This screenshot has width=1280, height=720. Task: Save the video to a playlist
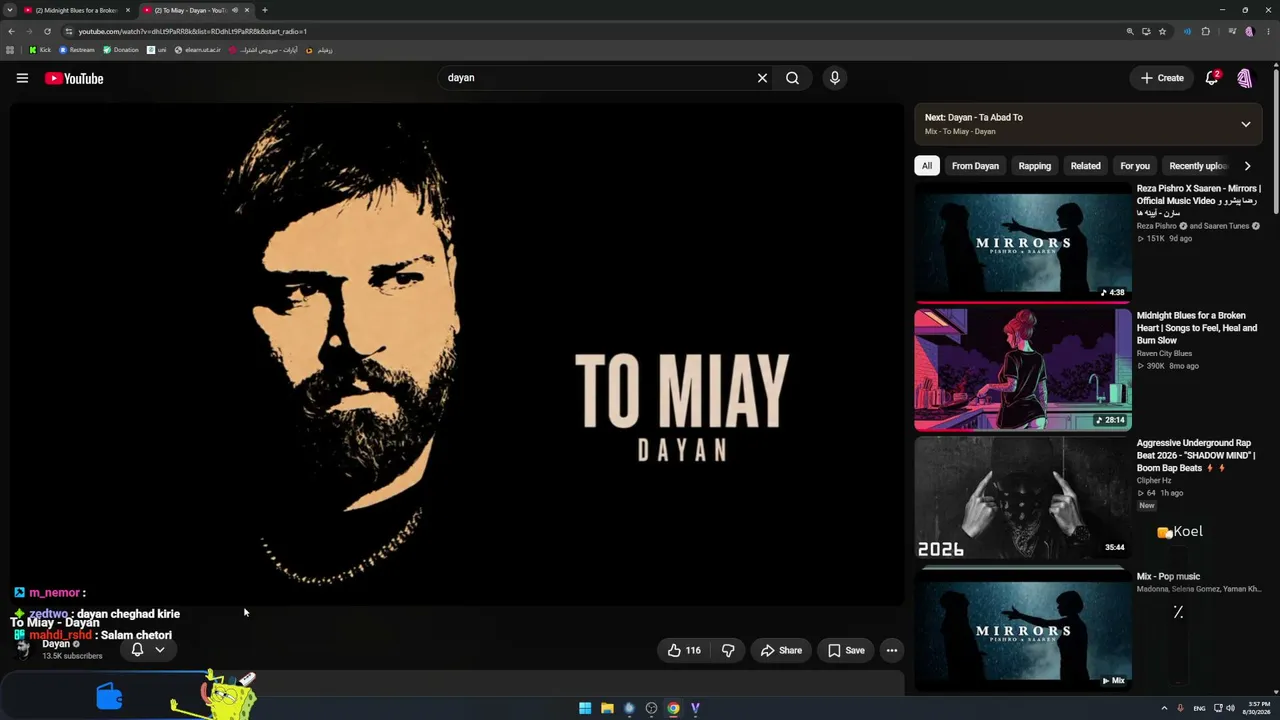846,650
